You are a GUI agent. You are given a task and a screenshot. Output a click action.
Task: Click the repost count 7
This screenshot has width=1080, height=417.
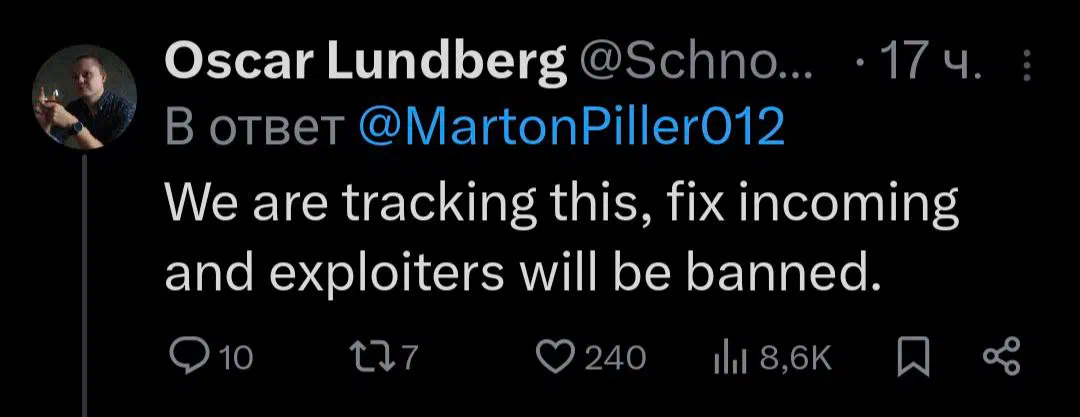point(410,359)
